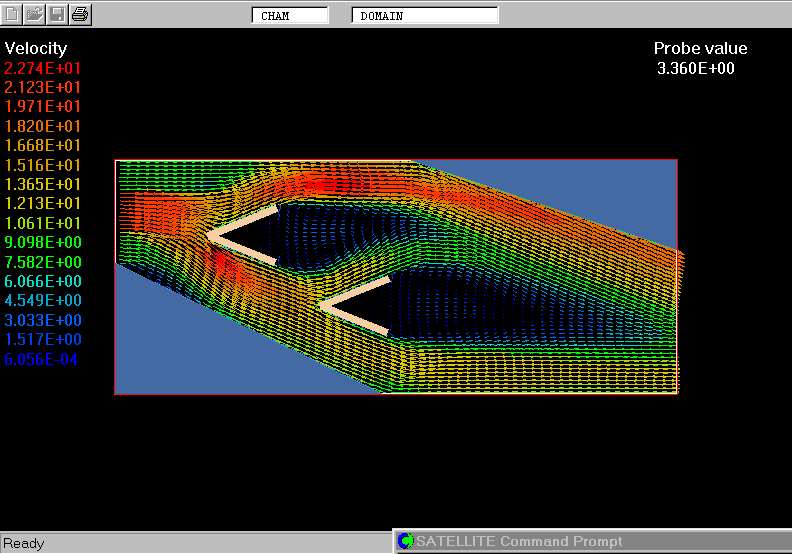Select the orange 1.820E+01 legend entry
Viewport: 792px width, 554px height.
click(x=43, y=126)
